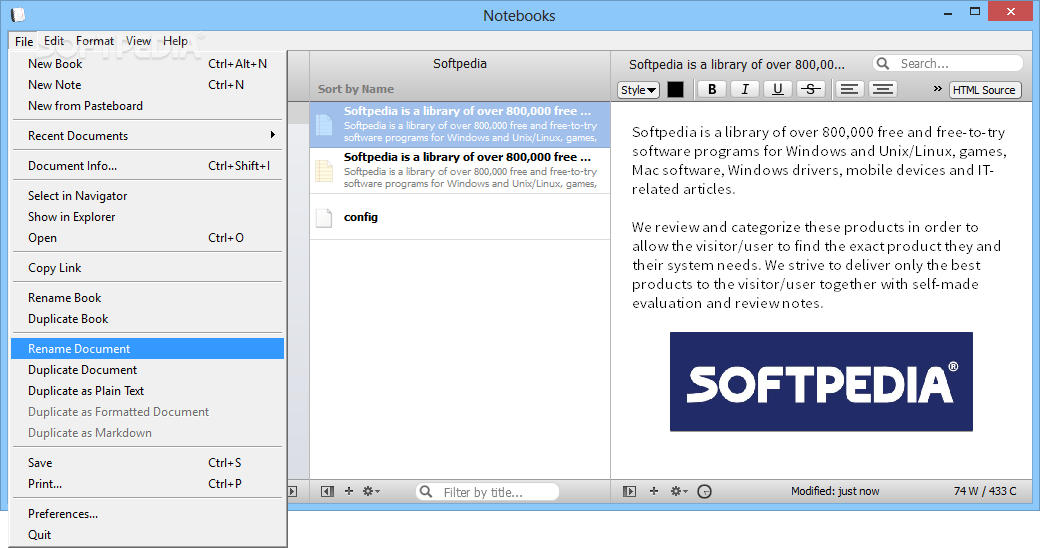Image resolution: width=1040 pixels, height=548 pixels.
Task: Click the plus icon in editor footer
Action: tap(654, 491)
